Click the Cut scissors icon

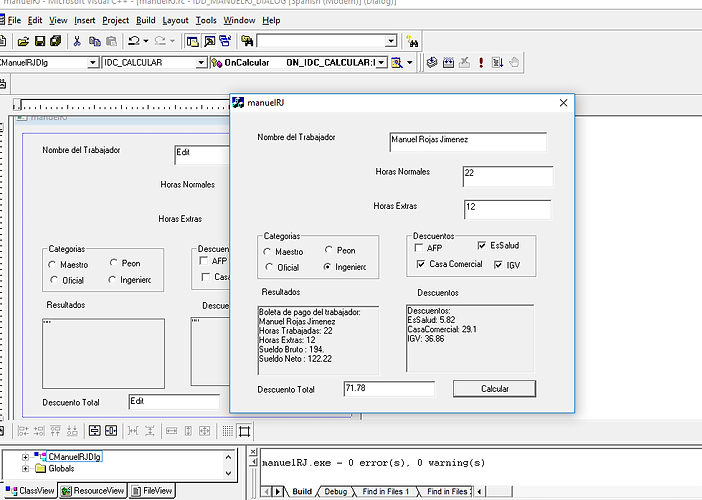[77, 41]
